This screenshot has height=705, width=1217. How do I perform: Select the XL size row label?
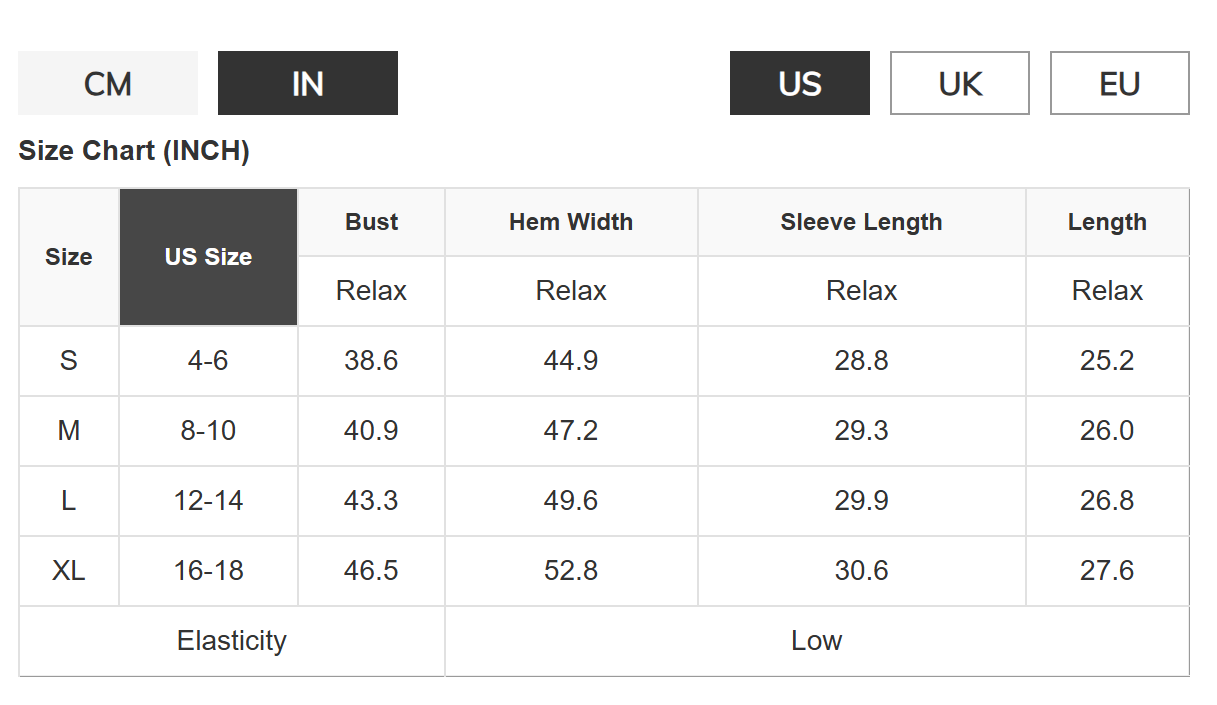pyautogui.click(x=69, y=570)
